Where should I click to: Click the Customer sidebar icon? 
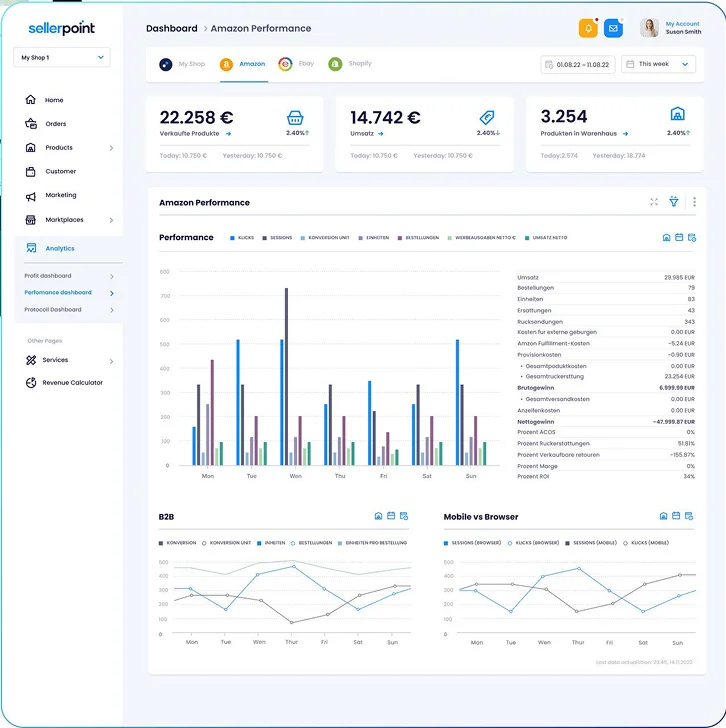click(x=31, y=171)
